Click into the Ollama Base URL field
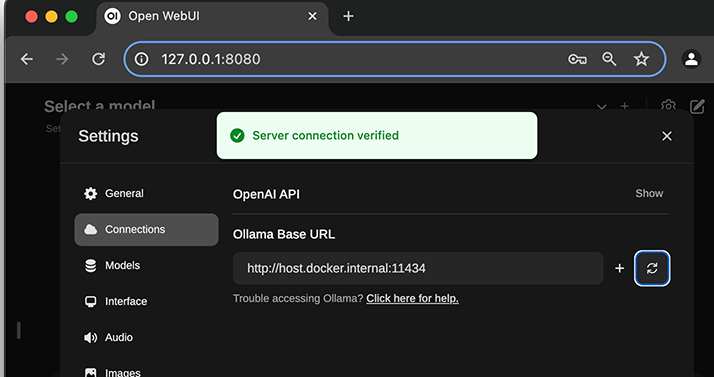This screenshot has width=714, height=377. 418,268
